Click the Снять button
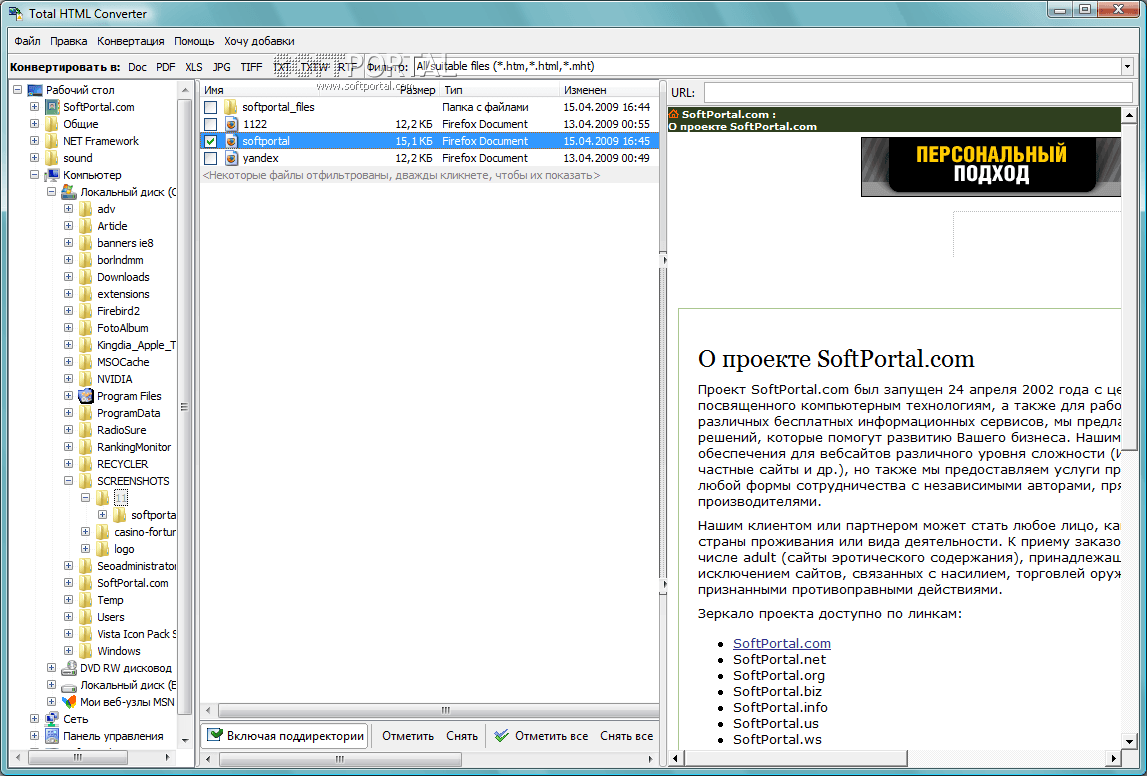Screen dimensions: 1147x776 [x=462, y=736]
